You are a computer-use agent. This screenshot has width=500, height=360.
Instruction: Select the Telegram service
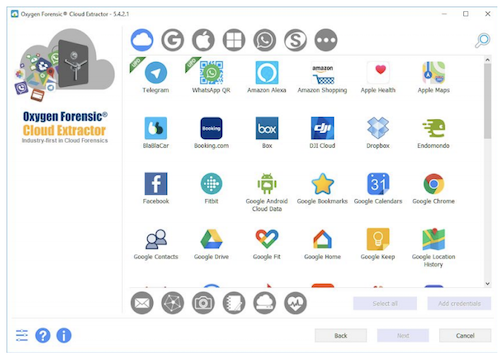[x=156, y=77]
